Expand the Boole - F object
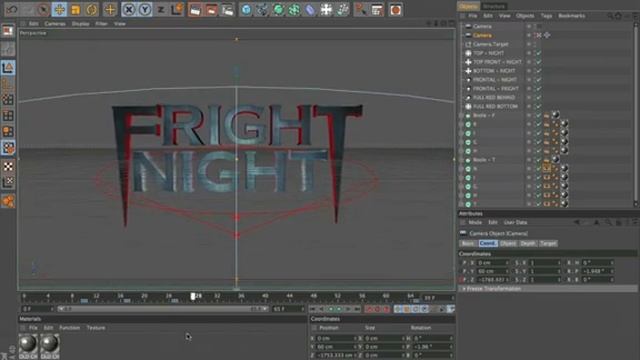Screen dimensions: 640x360 click(462, 116)
